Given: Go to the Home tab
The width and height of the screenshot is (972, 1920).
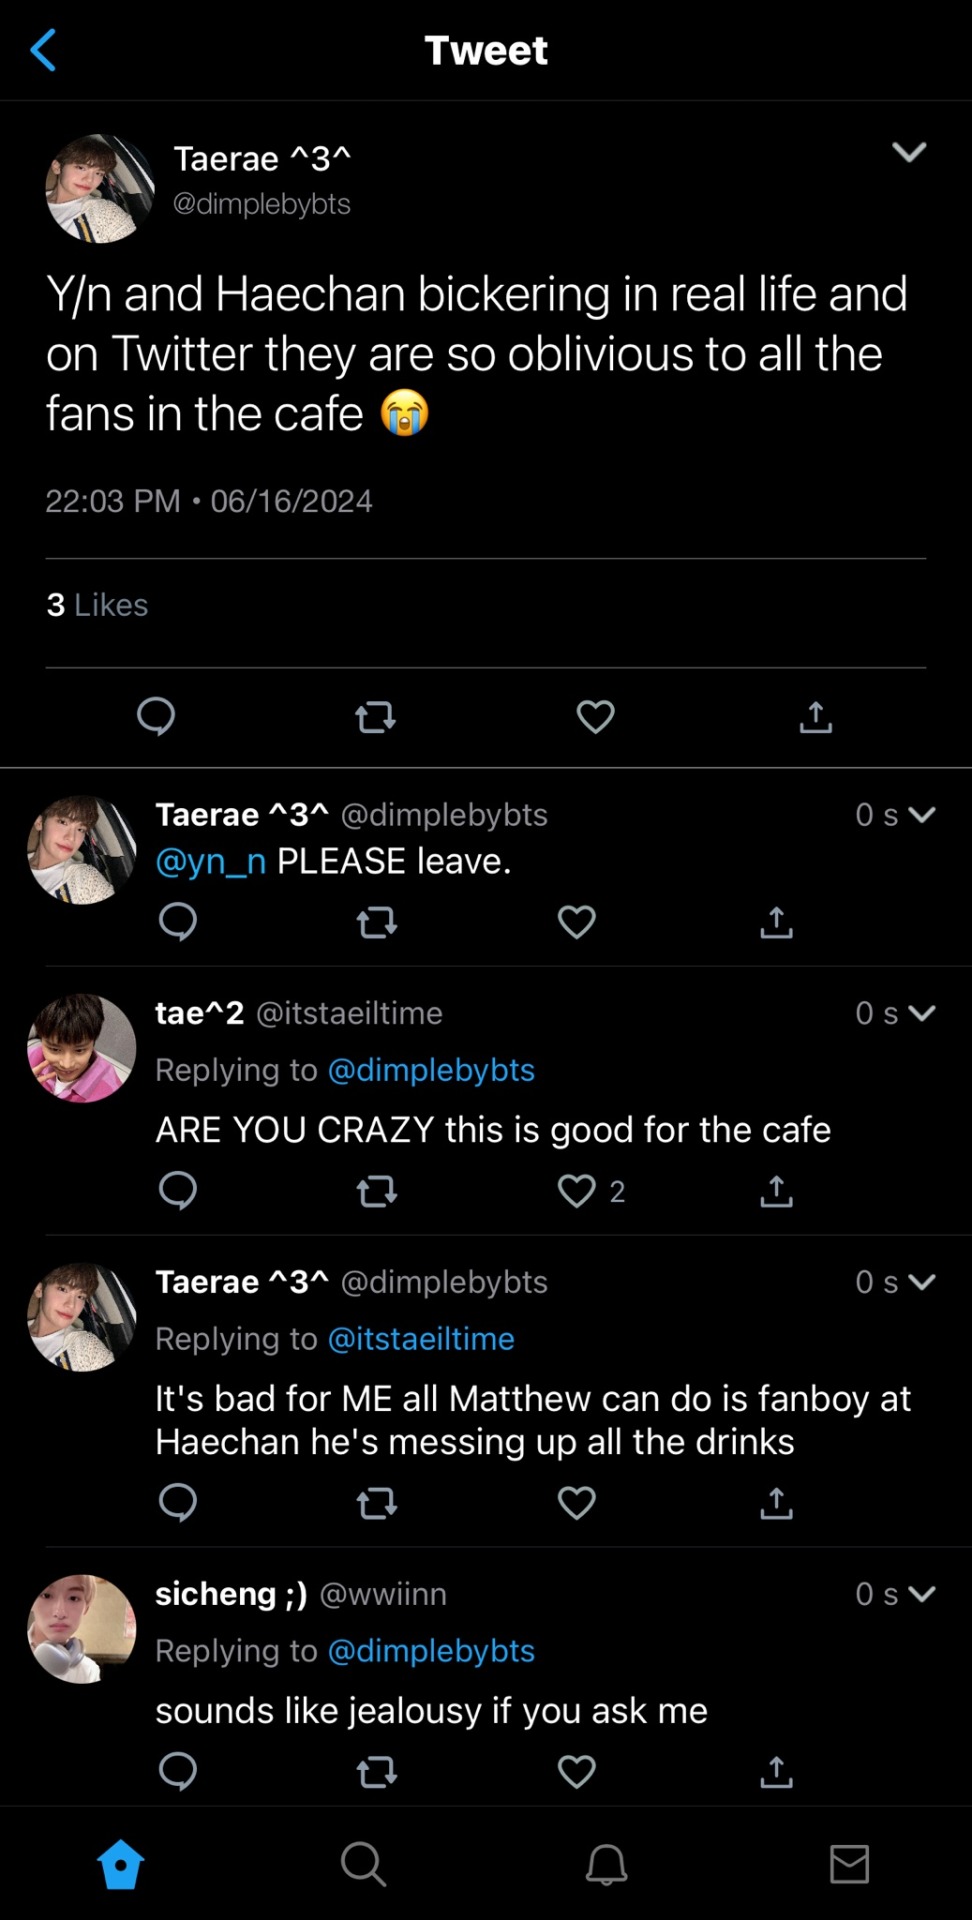Looking at the screenshot, I should pos(121,1864).
